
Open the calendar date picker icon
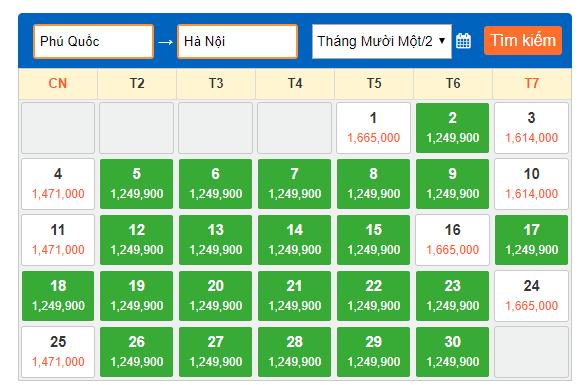pyautogui.click(x=463, y=41)
